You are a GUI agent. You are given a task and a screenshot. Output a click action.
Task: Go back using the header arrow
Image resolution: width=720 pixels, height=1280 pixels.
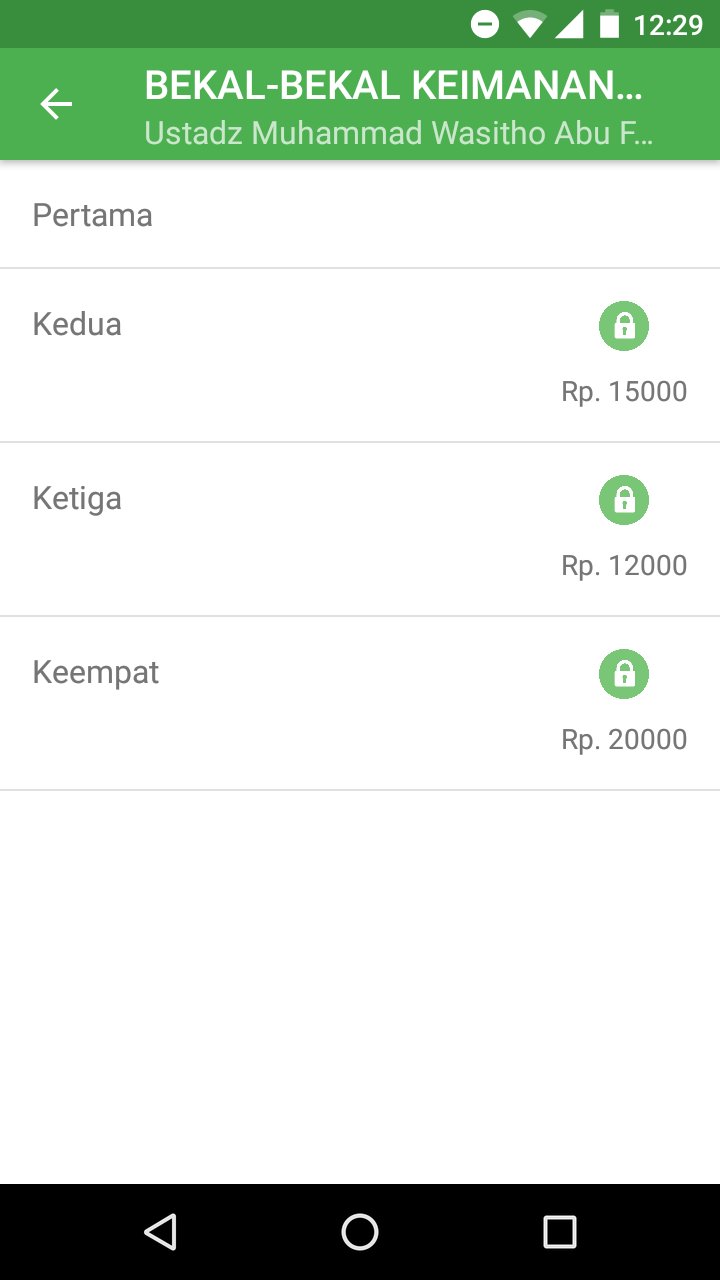pyautogui.click(x=56, y=104)
